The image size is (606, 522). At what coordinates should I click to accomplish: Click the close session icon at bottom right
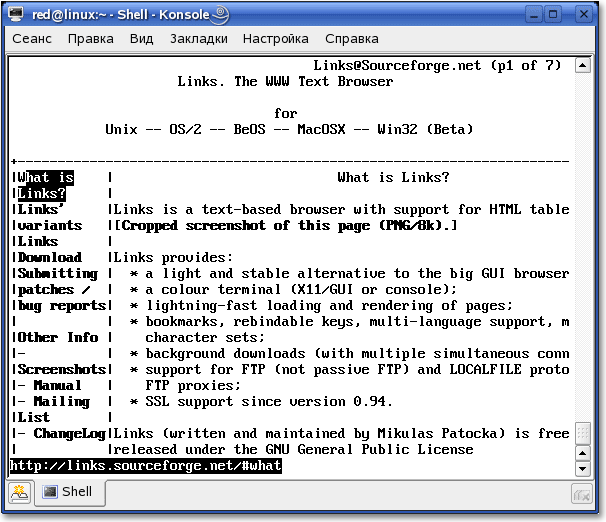click(x=582, y=494)
